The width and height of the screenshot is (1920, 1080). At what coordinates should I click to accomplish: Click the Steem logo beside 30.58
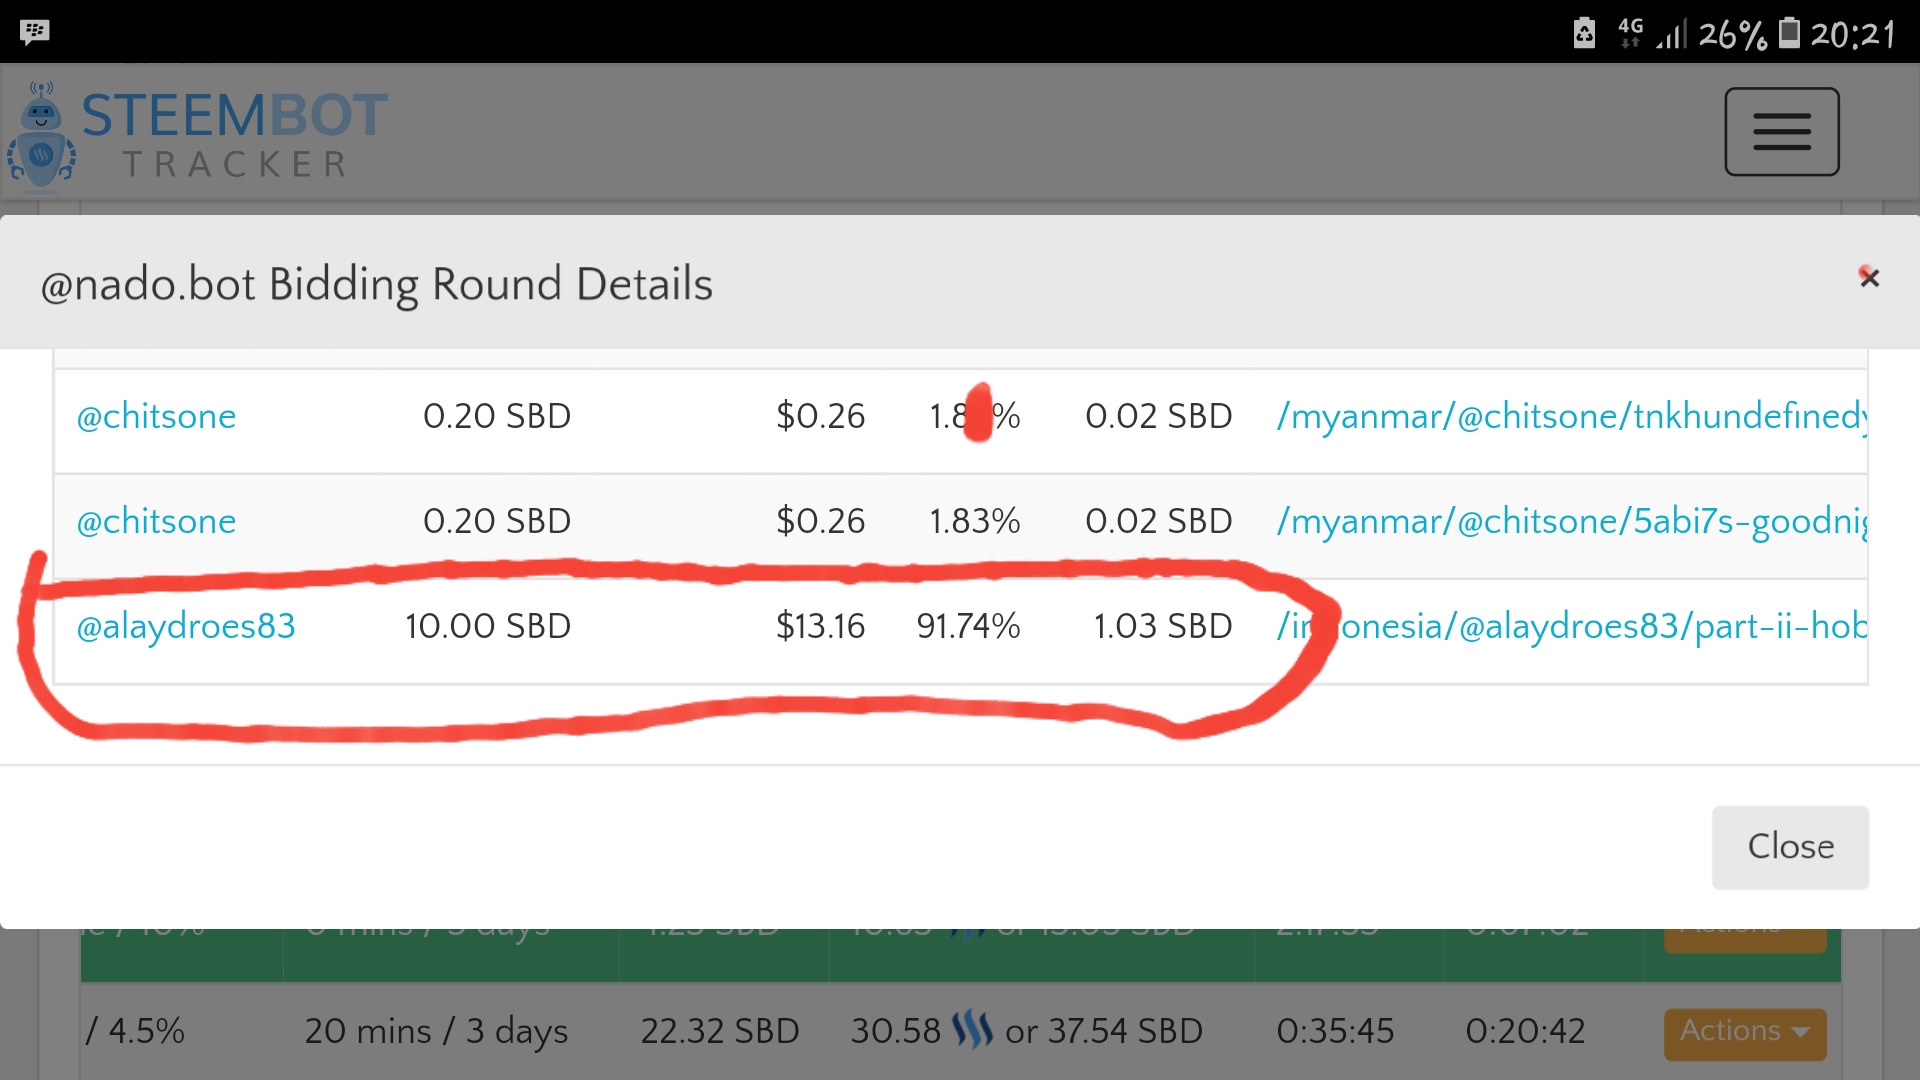pyautogui.click(x=972, y=1029)
